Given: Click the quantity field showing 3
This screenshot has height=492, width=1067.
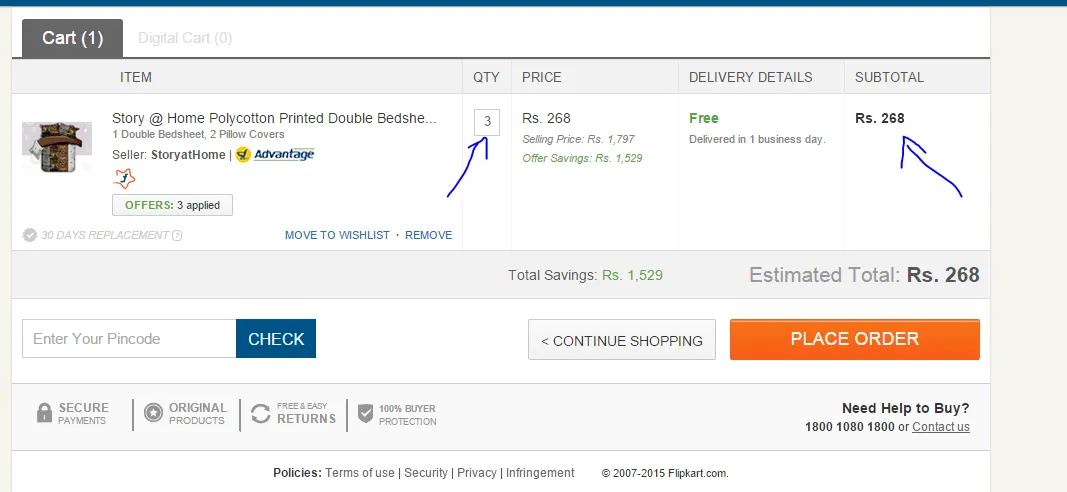Looking at the screenshot, I should coord(487,122).
